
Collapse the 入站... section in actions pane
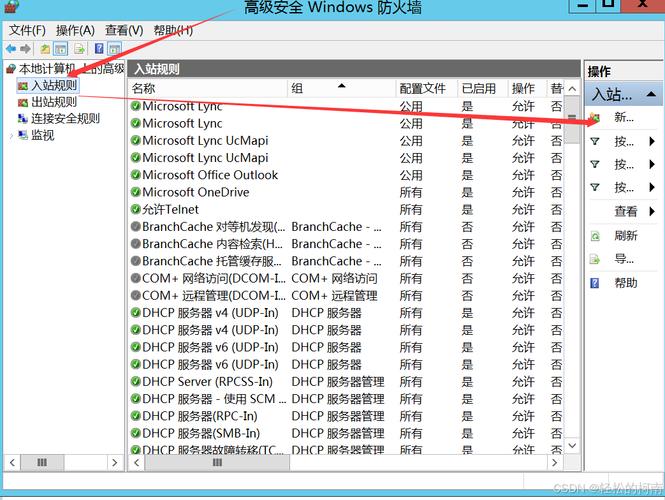click(x=651, y=94)
